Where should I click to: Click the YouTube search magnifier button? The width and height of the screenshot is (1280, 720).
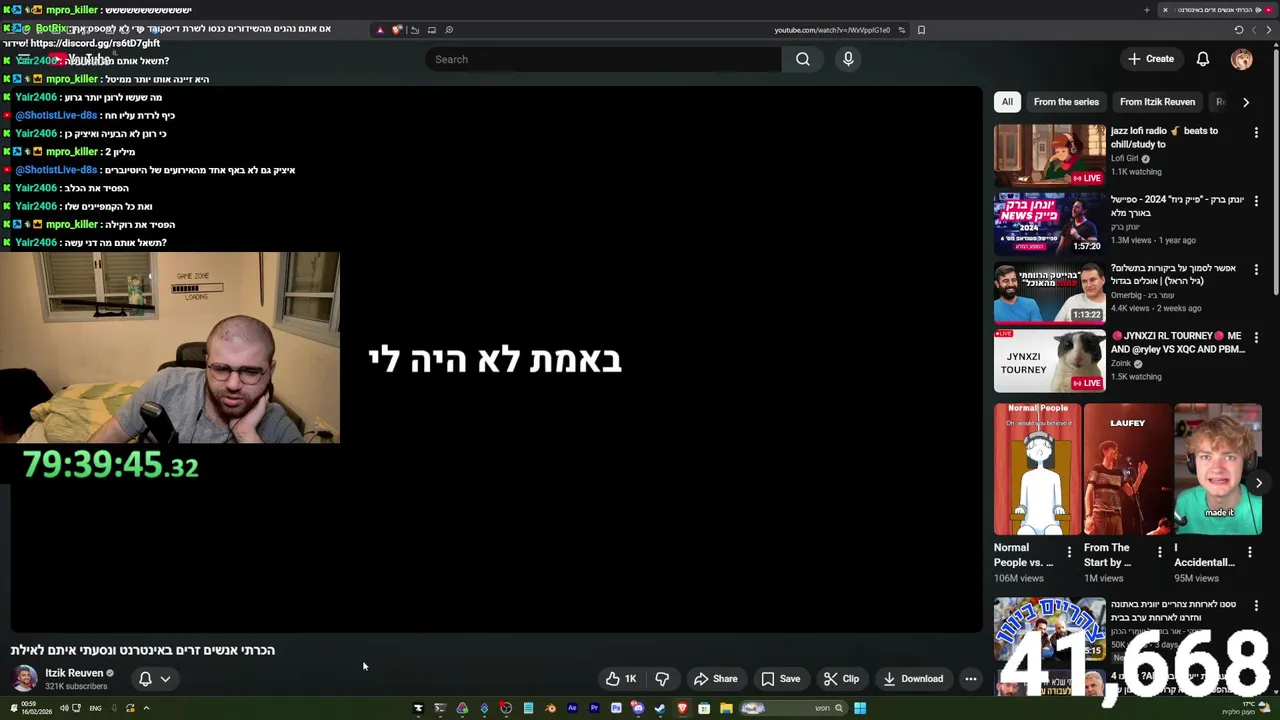coord(802,59)
